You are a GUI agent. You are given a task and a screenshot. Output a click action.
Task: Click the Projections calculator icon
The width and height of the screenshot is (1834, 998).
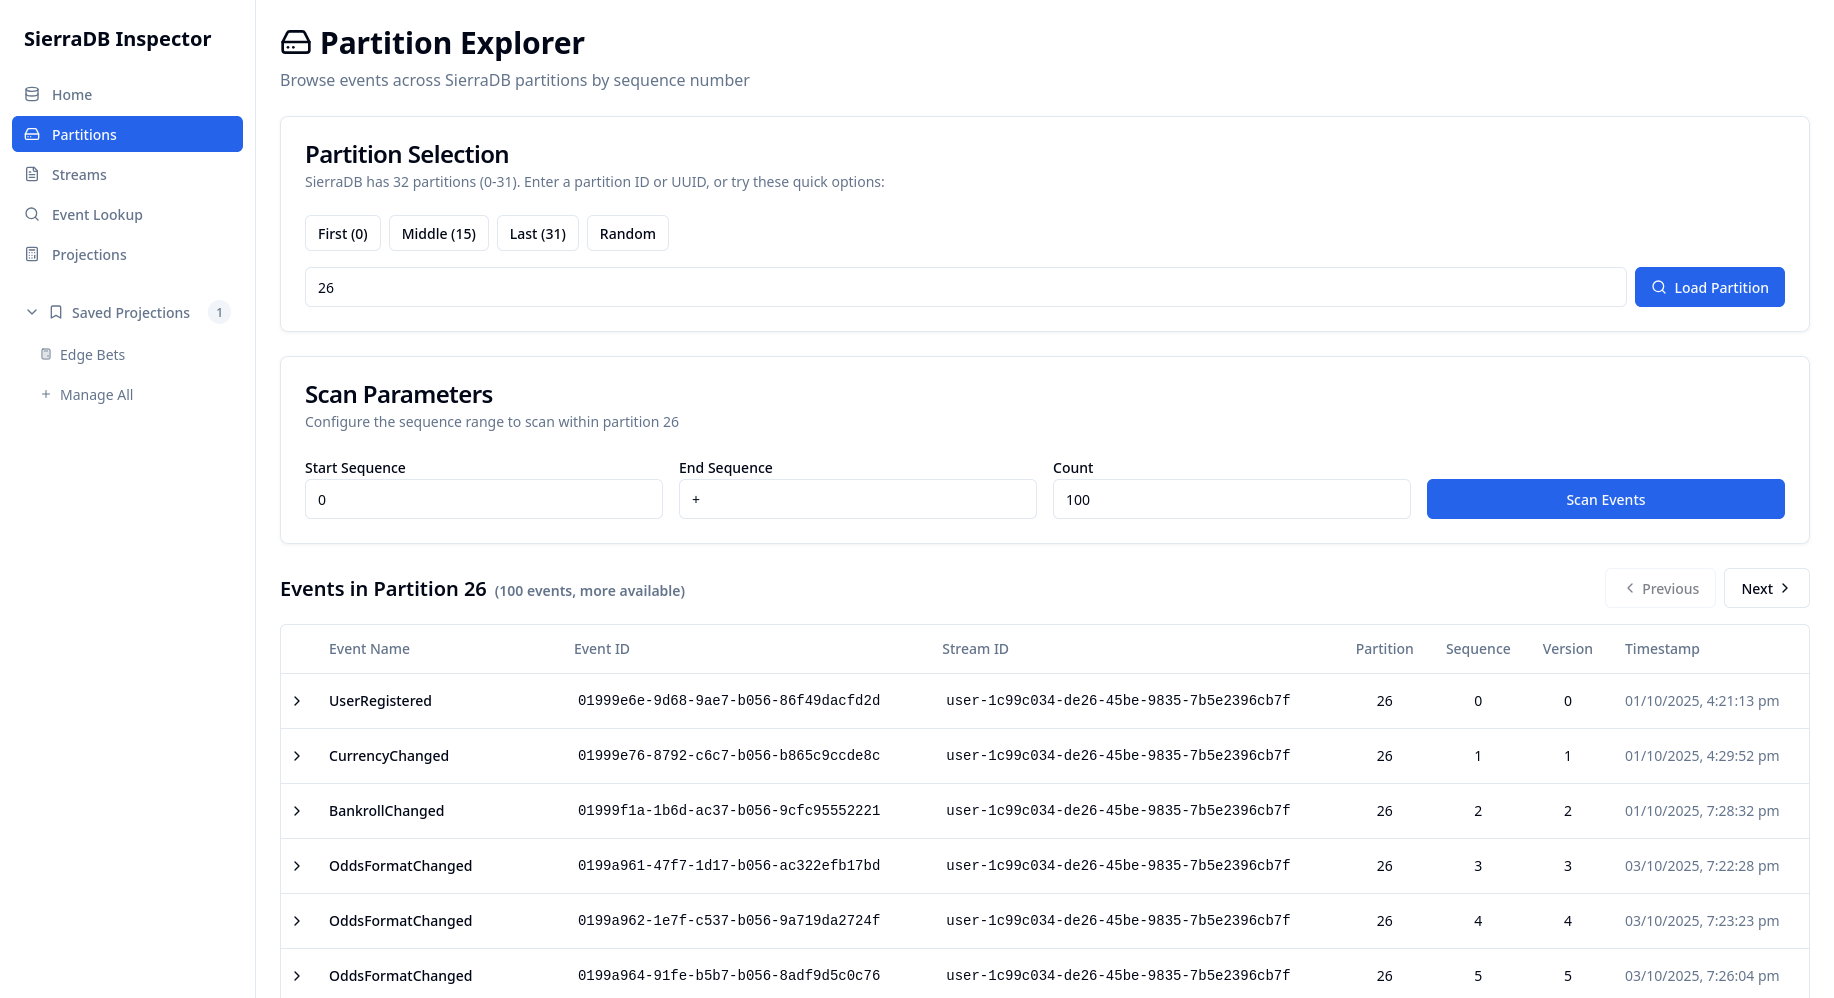coord(32,254)
